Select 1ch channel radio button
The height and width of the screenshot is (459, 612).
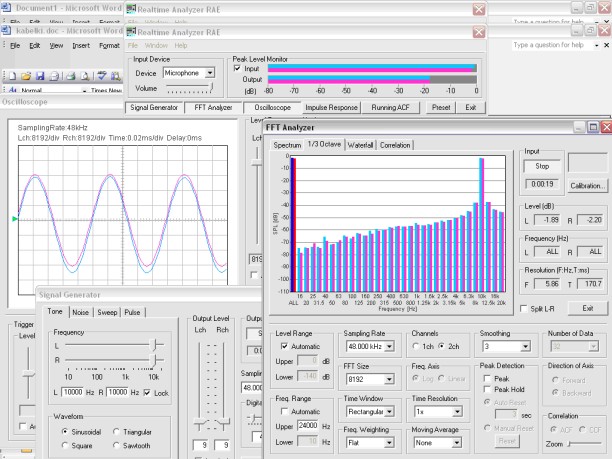[x=416, y=346]
